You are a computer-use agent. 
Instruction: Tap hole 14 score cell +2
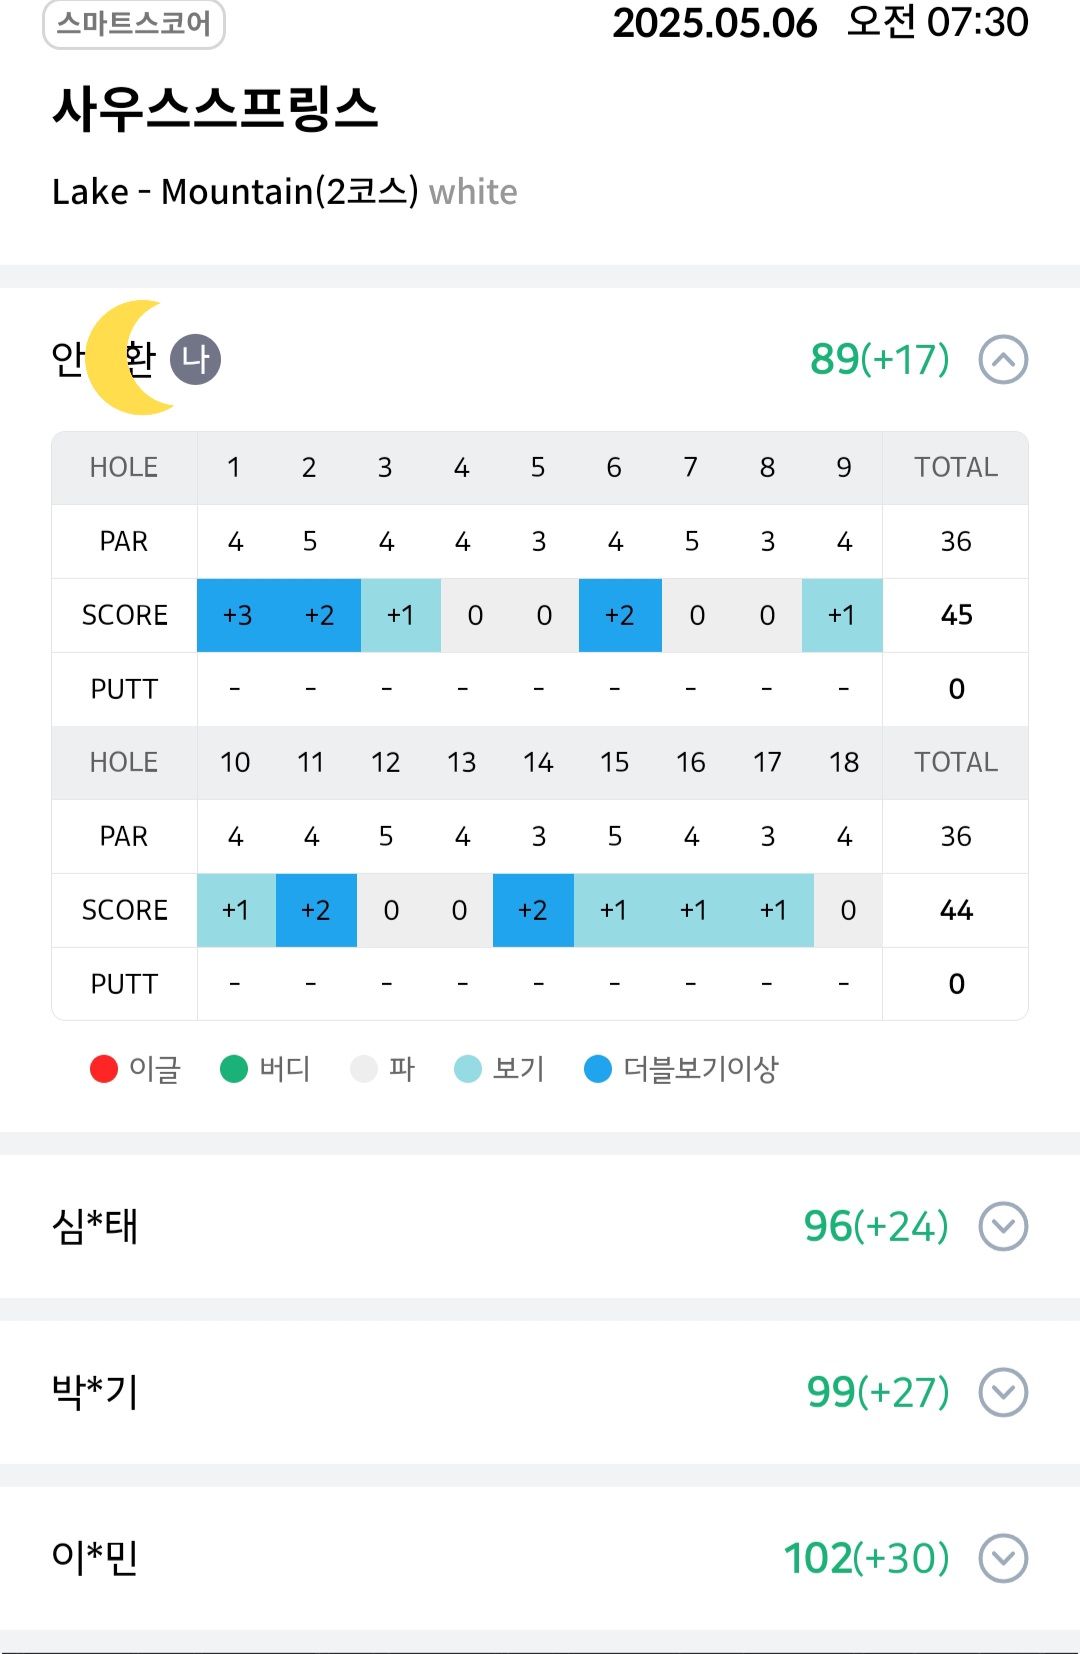(x=533, y=910)
